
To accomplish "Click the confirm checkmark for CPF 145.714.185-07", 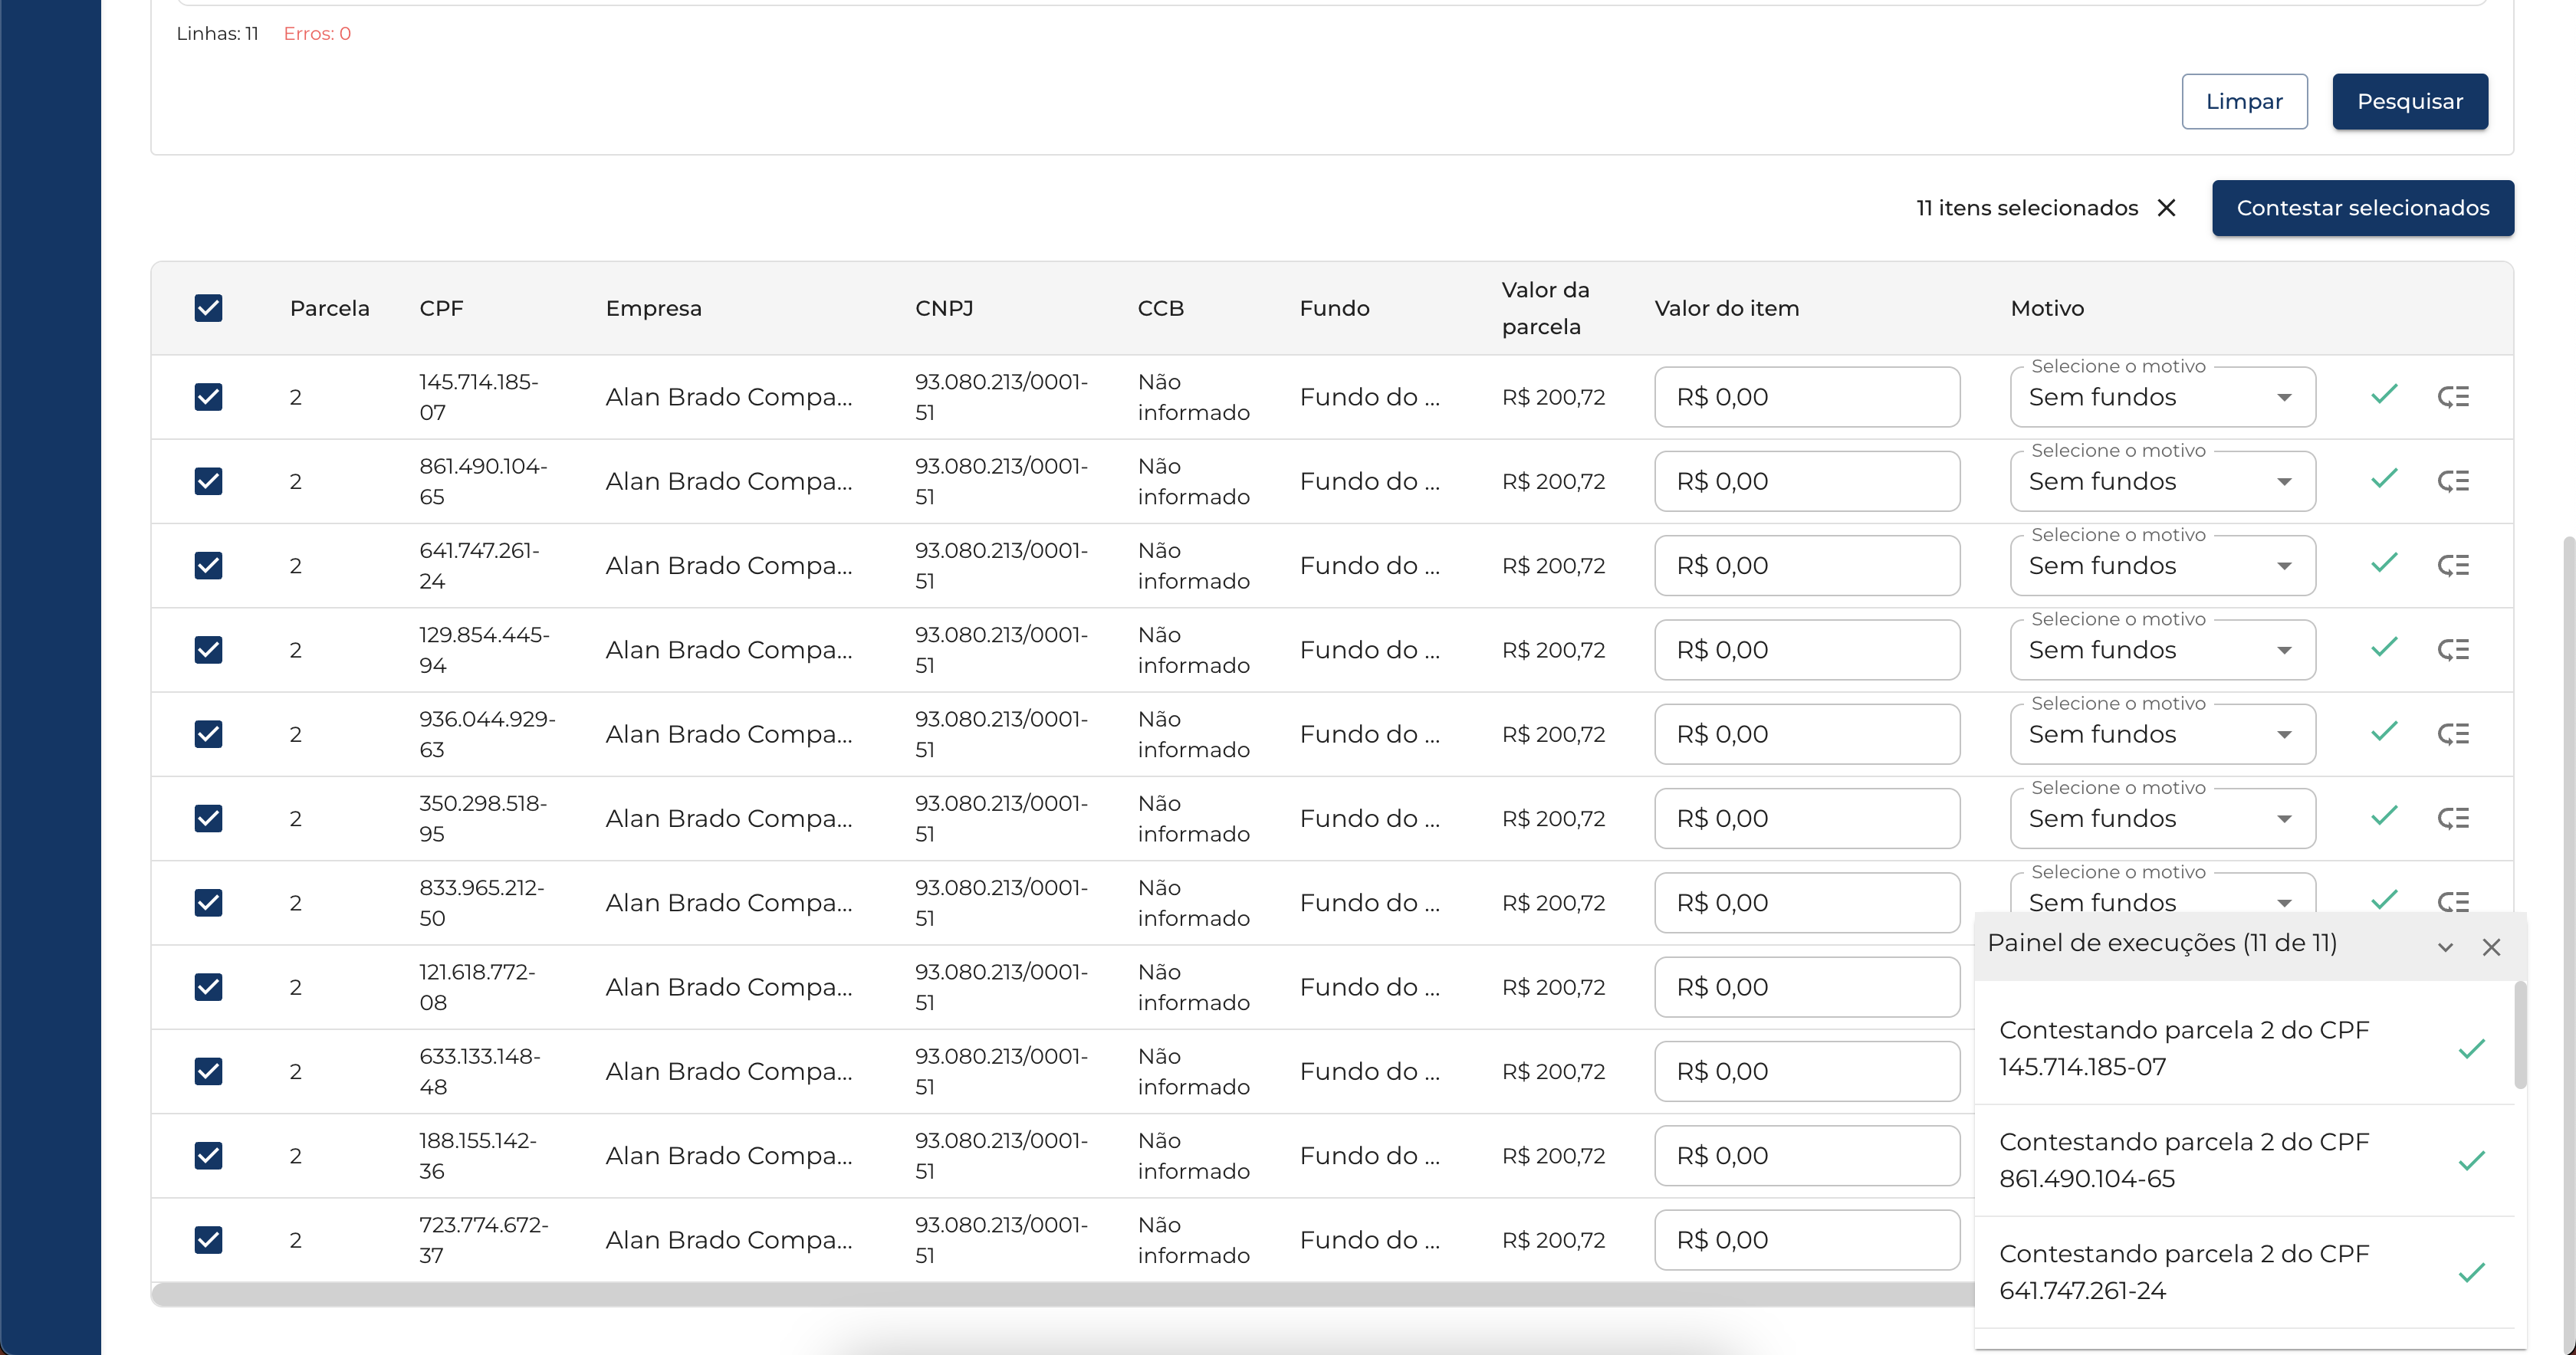I will (2384, 395).
